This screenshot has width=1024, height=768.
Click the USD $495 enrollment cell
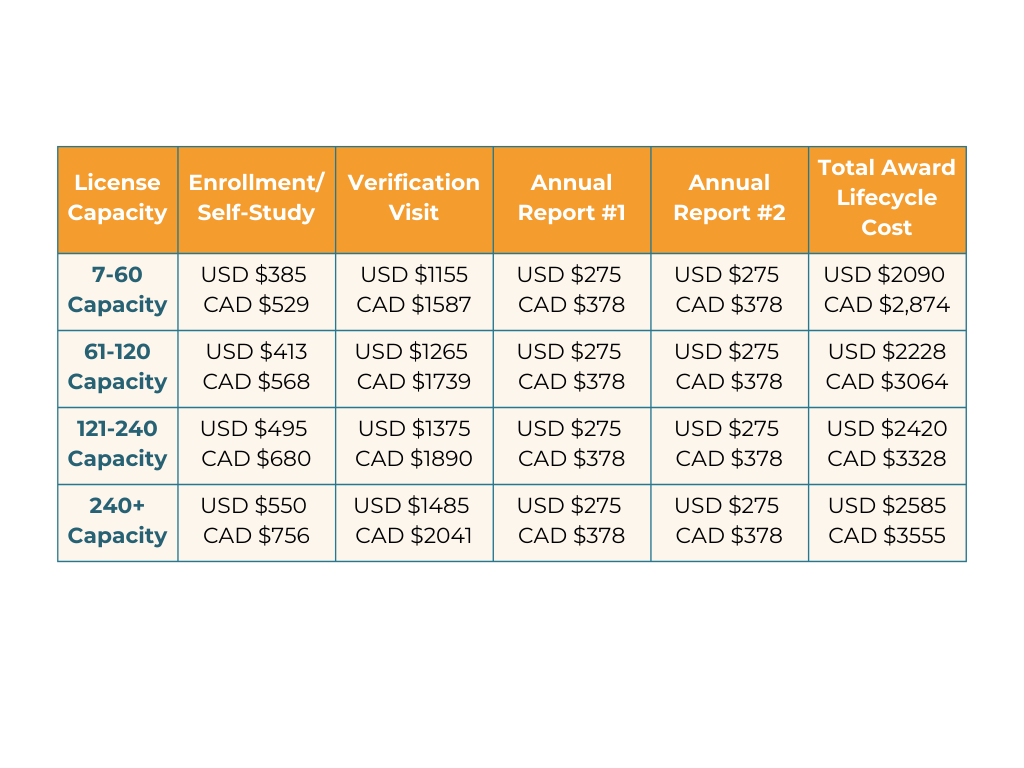coord(254,429)
